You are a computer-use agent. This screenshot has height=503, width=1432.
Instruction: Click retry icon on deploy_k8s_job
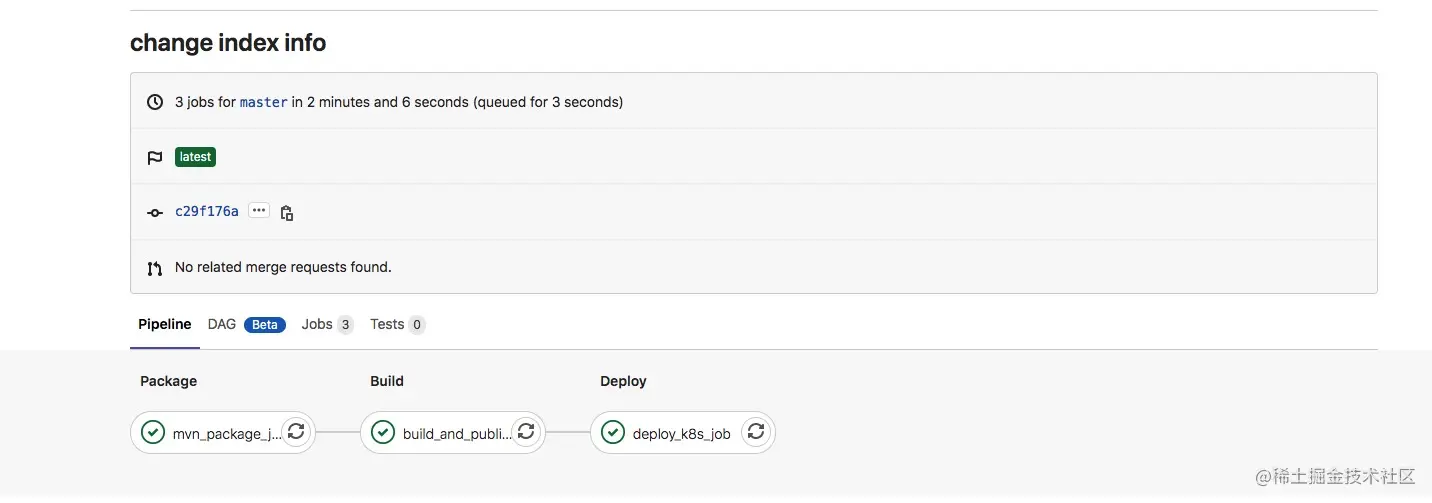click(x=756, y=432)
